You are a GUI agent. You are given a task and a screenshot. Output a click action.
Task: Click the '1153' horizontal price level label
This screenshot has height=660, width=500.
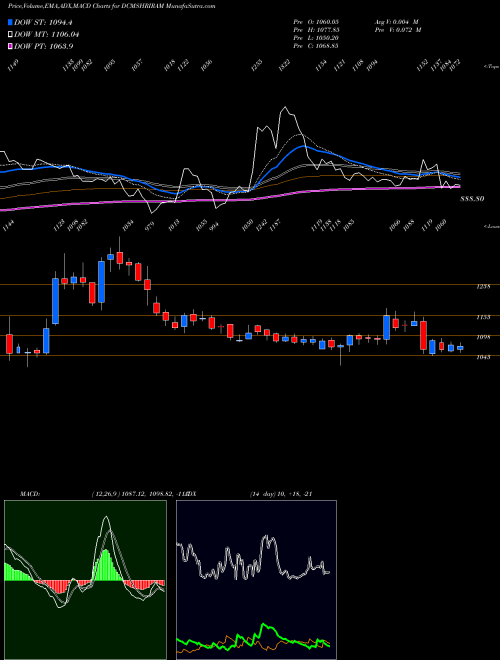coord(483,317)
